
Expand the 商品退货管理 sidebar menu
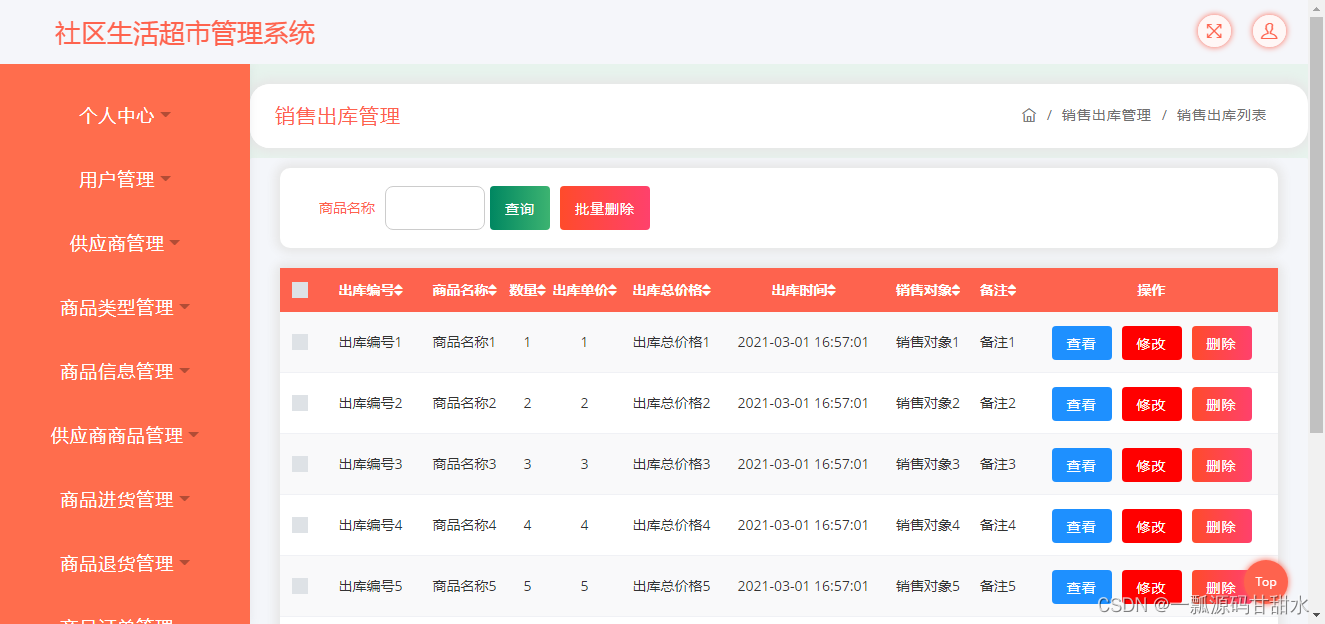[x=125, y=563]
